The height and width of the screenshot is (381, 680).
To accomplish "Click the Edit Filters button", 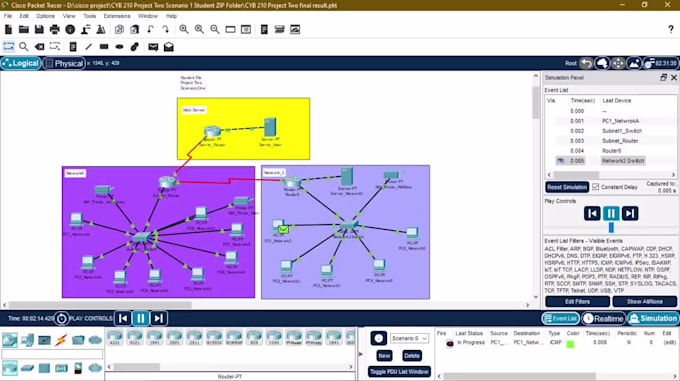I will 578,301.
